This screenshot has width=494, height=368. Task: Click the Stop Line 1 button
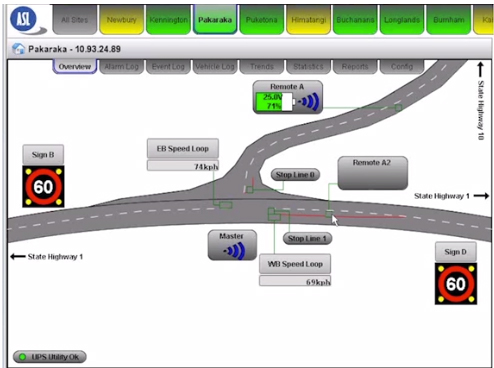point(307,238)
